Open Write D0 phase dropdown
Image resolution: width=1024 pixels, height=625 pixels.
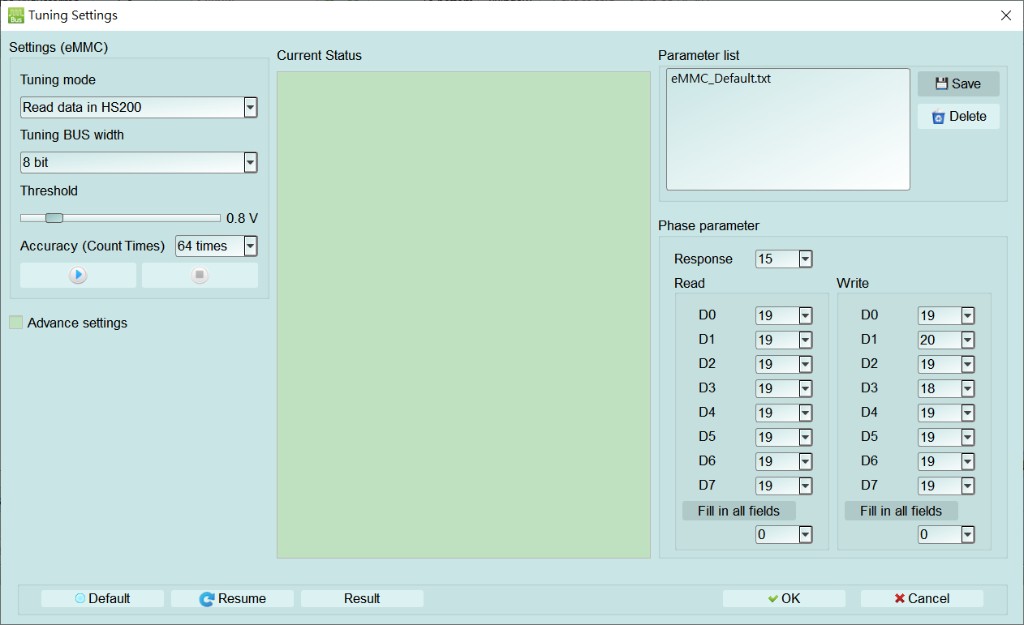pyautogui.click(x=967, y=316)
